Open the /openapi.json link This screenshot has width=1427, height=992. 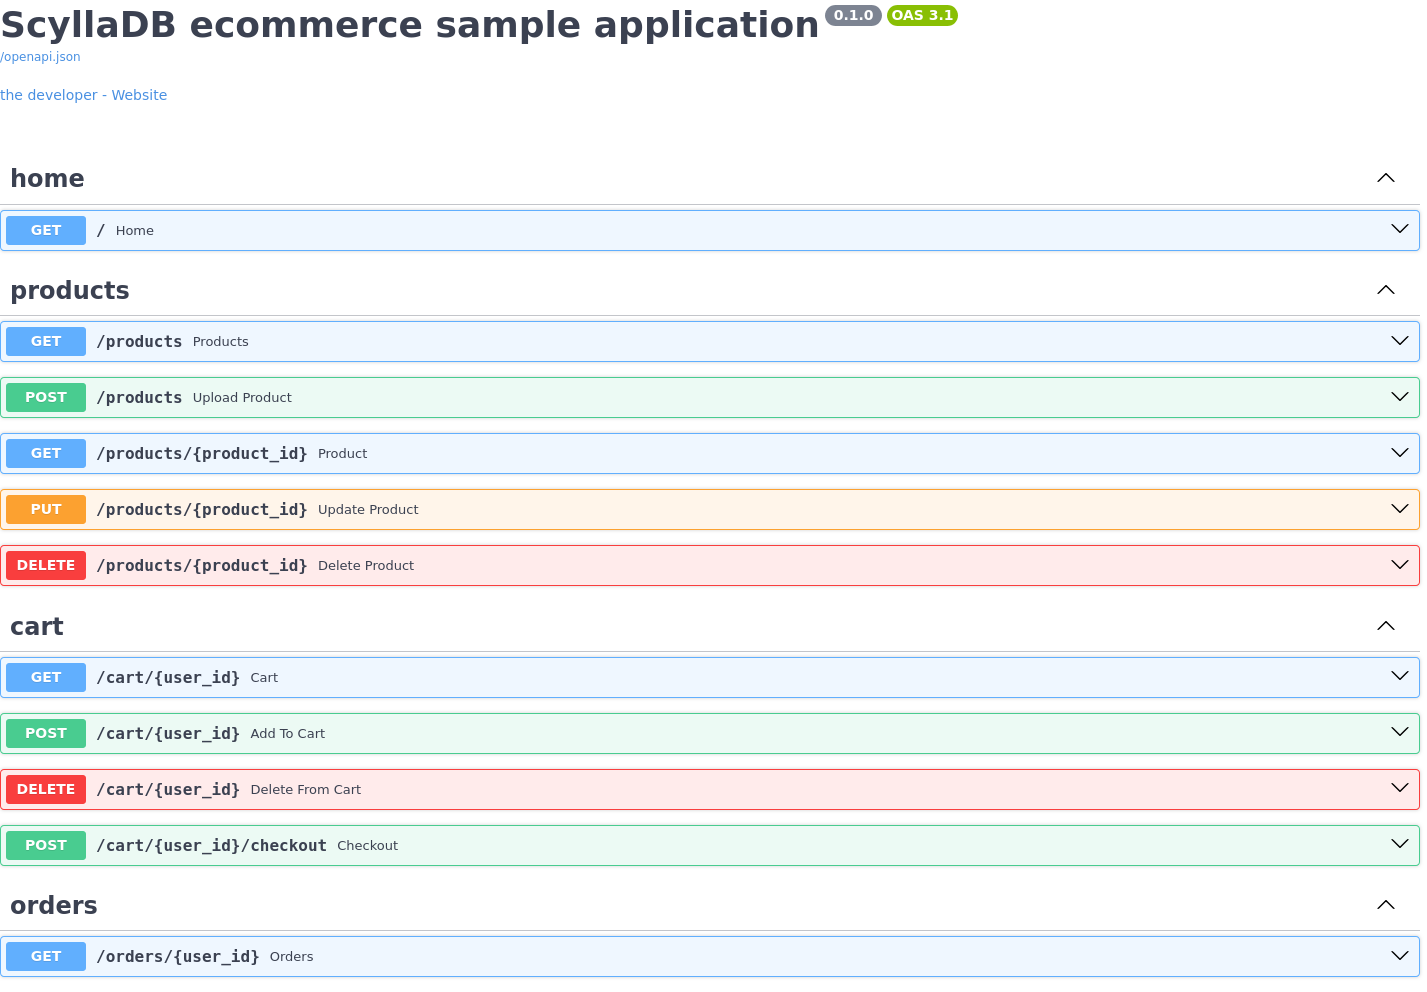pos(40,57)
